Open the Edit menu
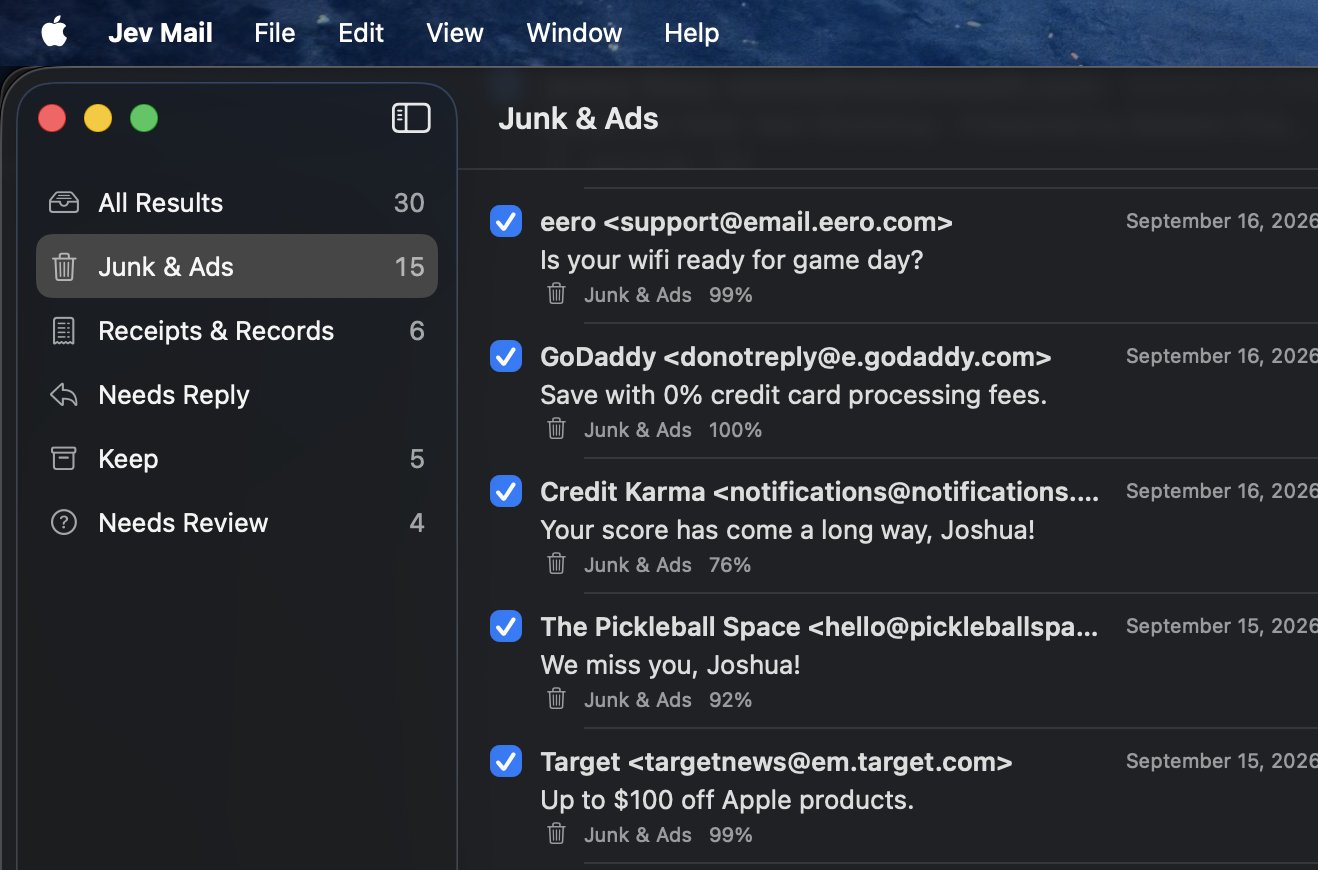Viewport: 1318px width, 870px height. [361, 33]
